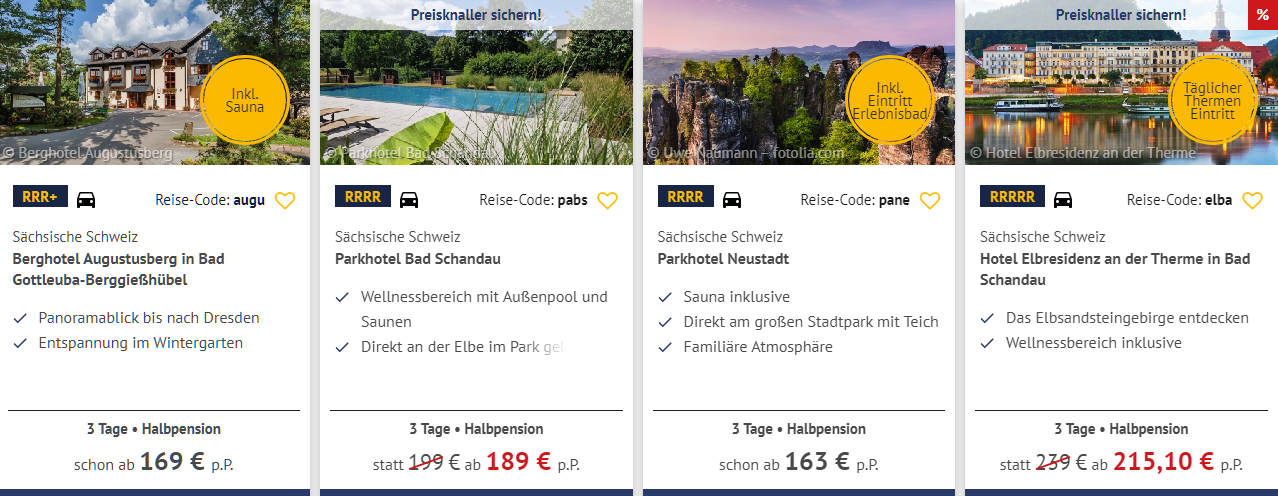Click the car icon on Parkhotel Bad Schandau card
1278x496 pixels.
409,199
